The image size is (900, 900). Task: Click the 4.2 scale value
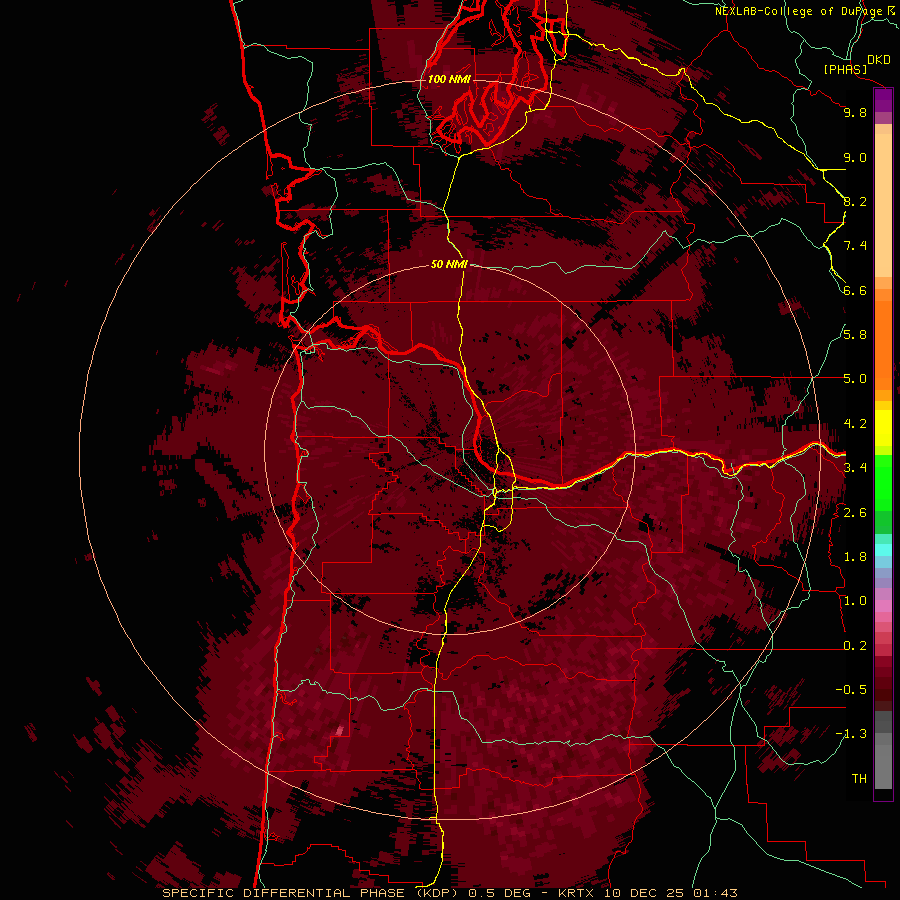coord(855,424)
